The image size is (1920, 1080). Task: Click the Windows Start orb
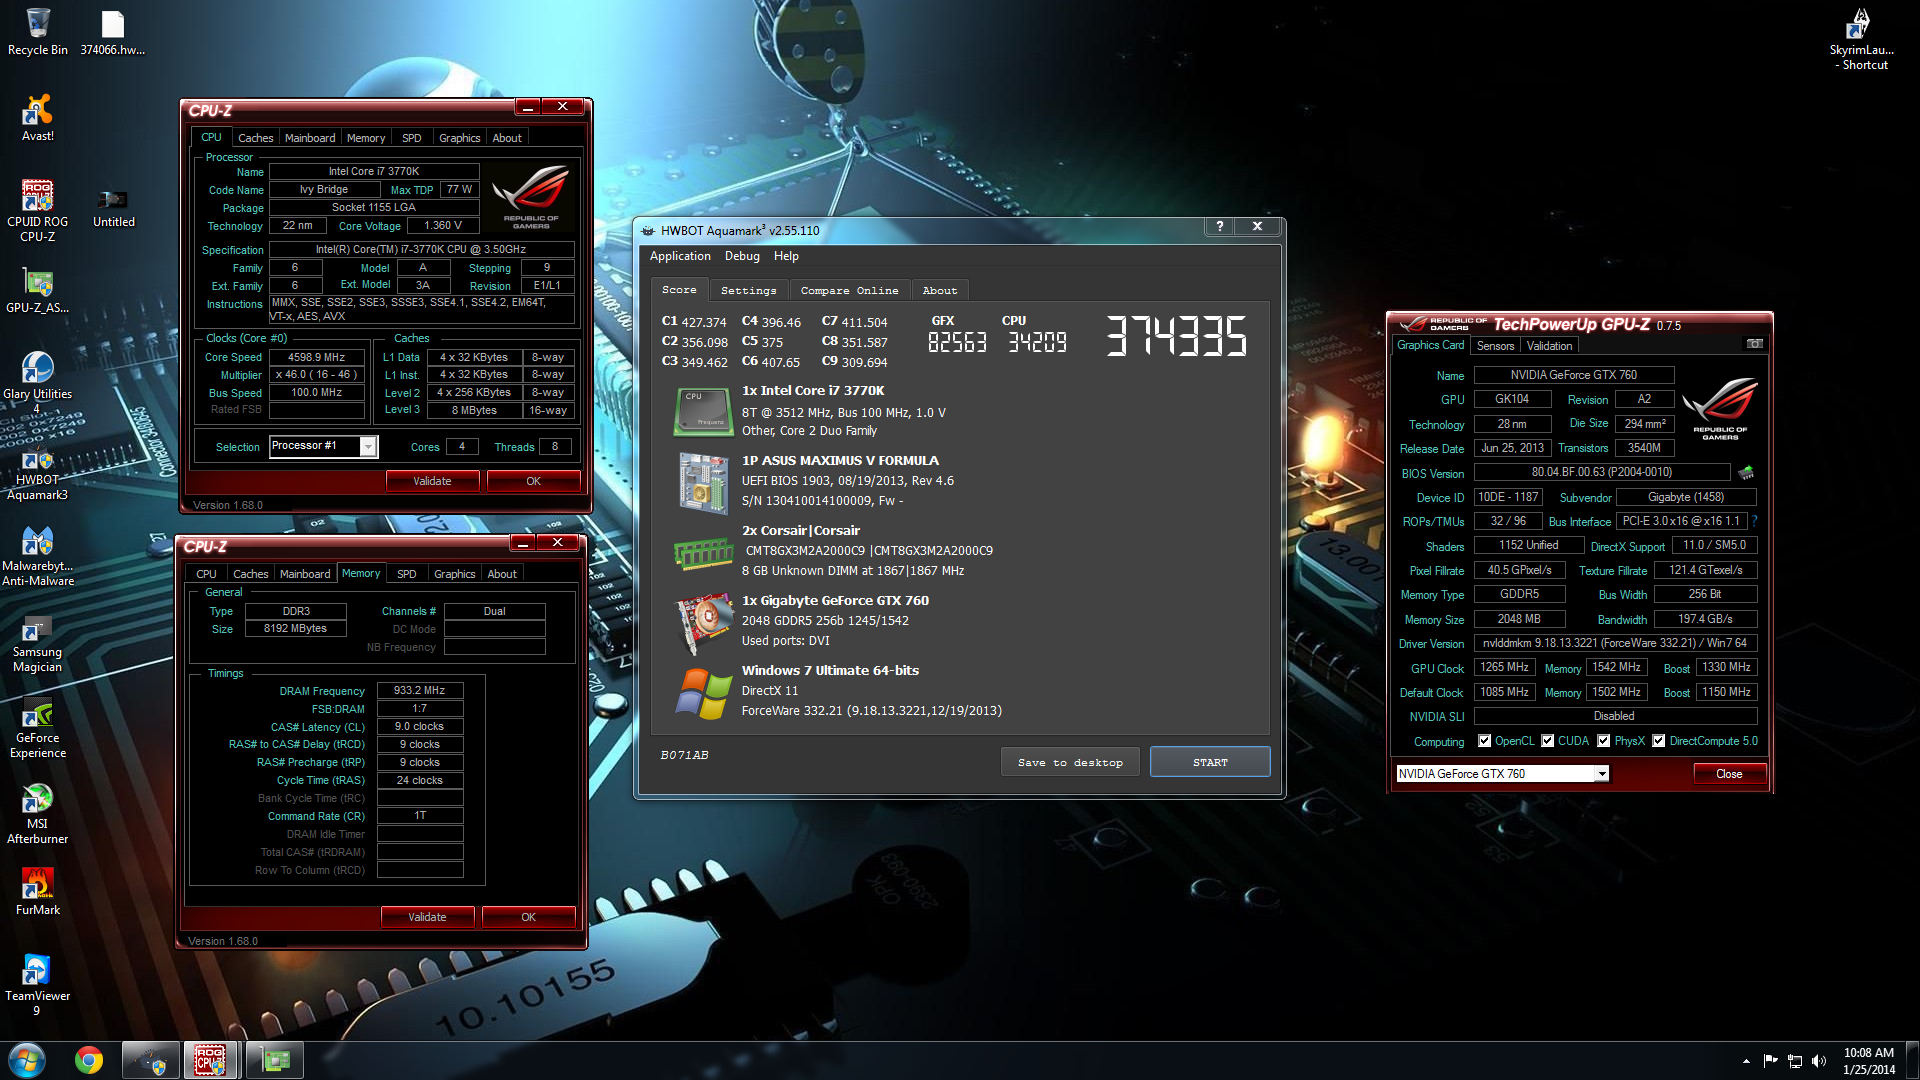27,1060
